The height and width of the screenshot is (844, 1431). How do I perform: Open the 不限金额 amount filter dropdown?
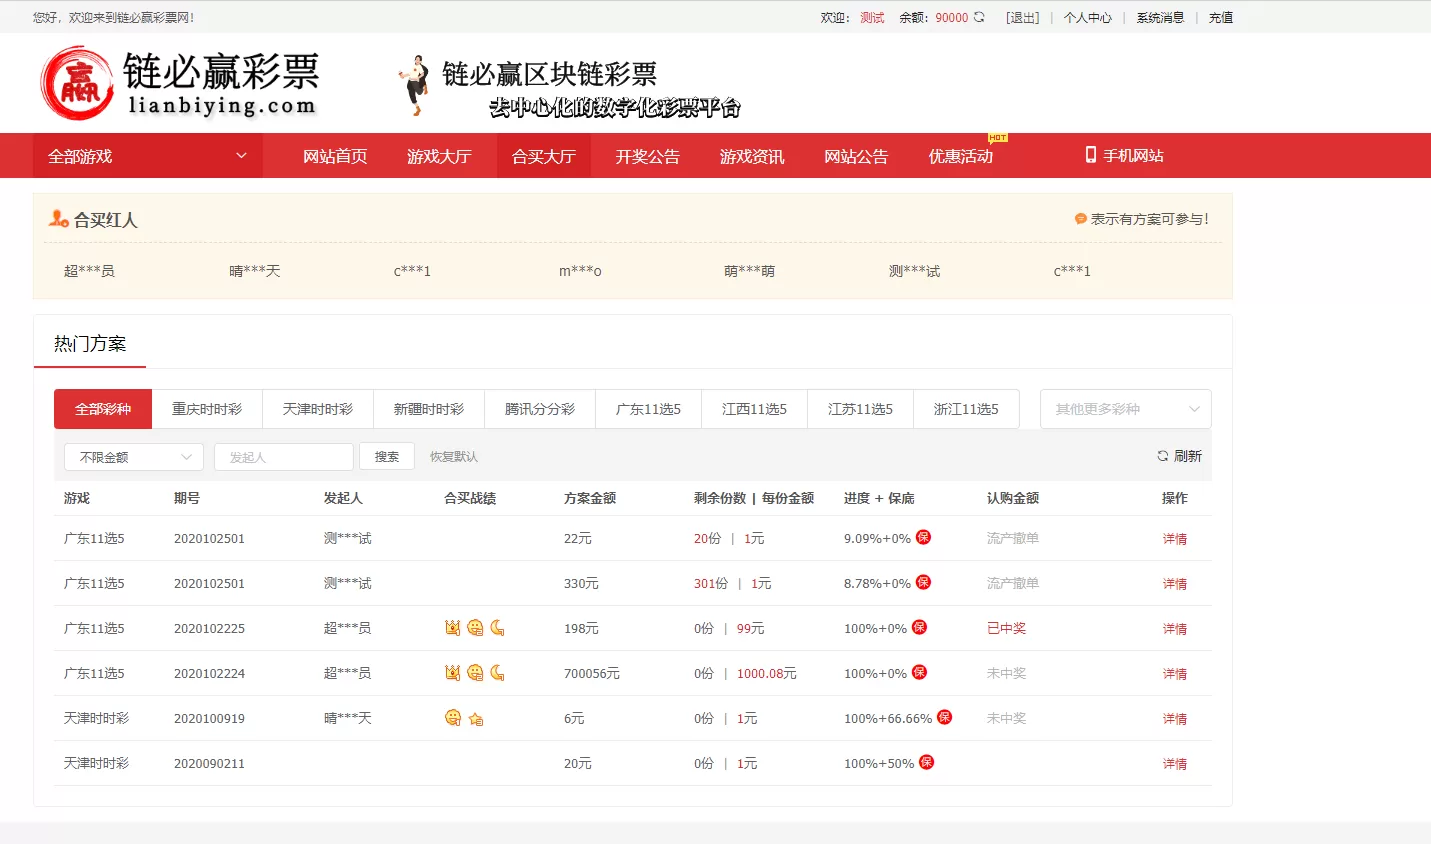click(133, 456)
